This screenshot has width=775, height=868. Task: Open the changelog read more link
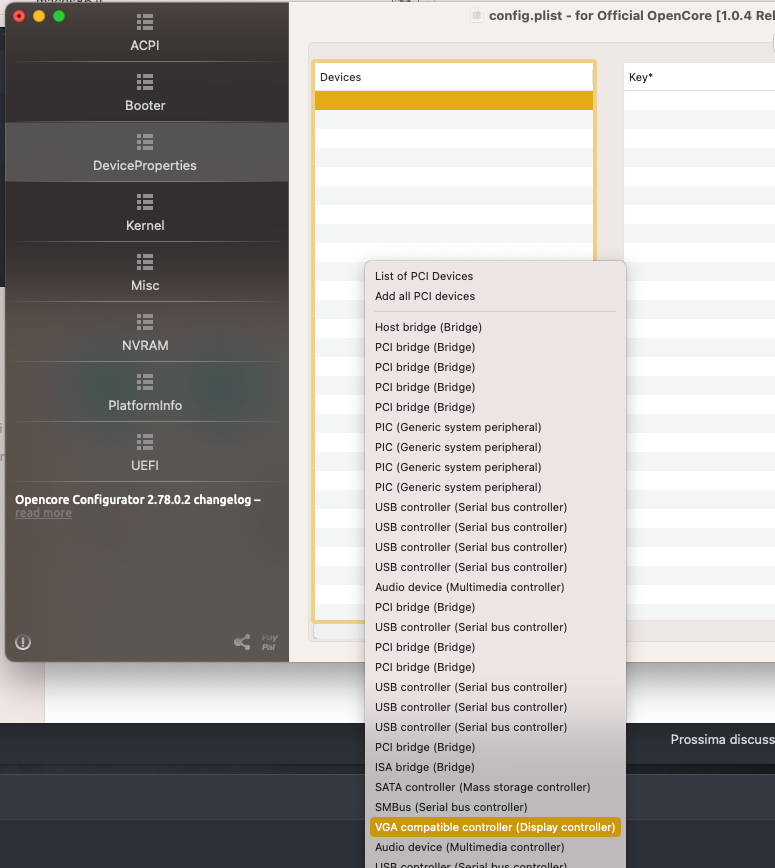(43, 513)
